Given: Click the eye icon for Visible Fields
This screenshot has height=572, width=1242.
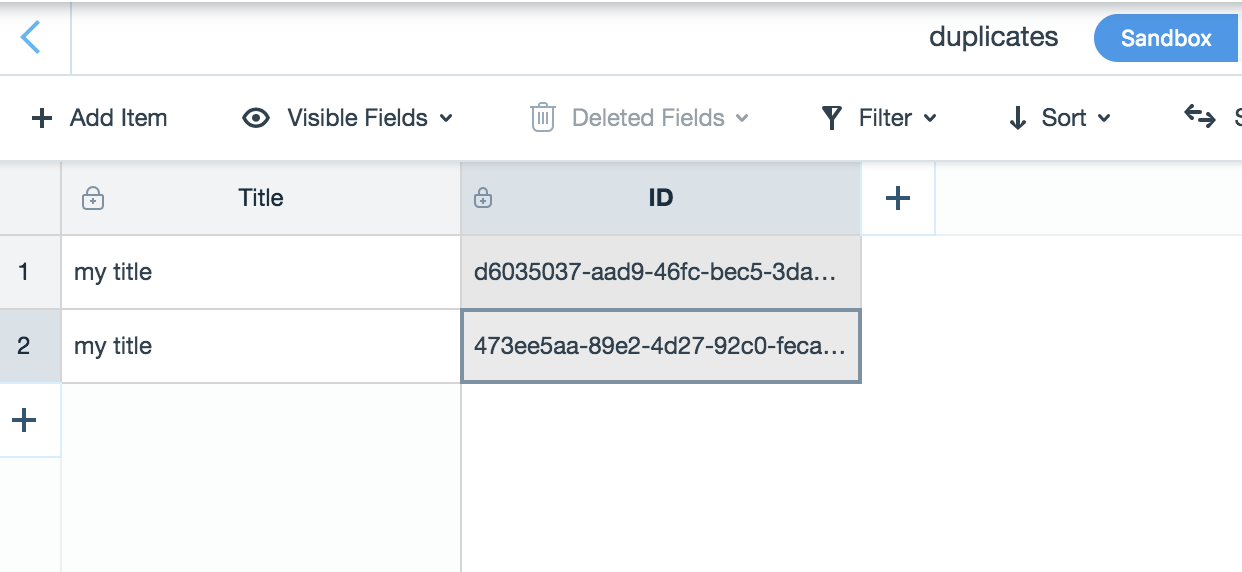Looking at the screenshot, I should (x=256, y=118).
